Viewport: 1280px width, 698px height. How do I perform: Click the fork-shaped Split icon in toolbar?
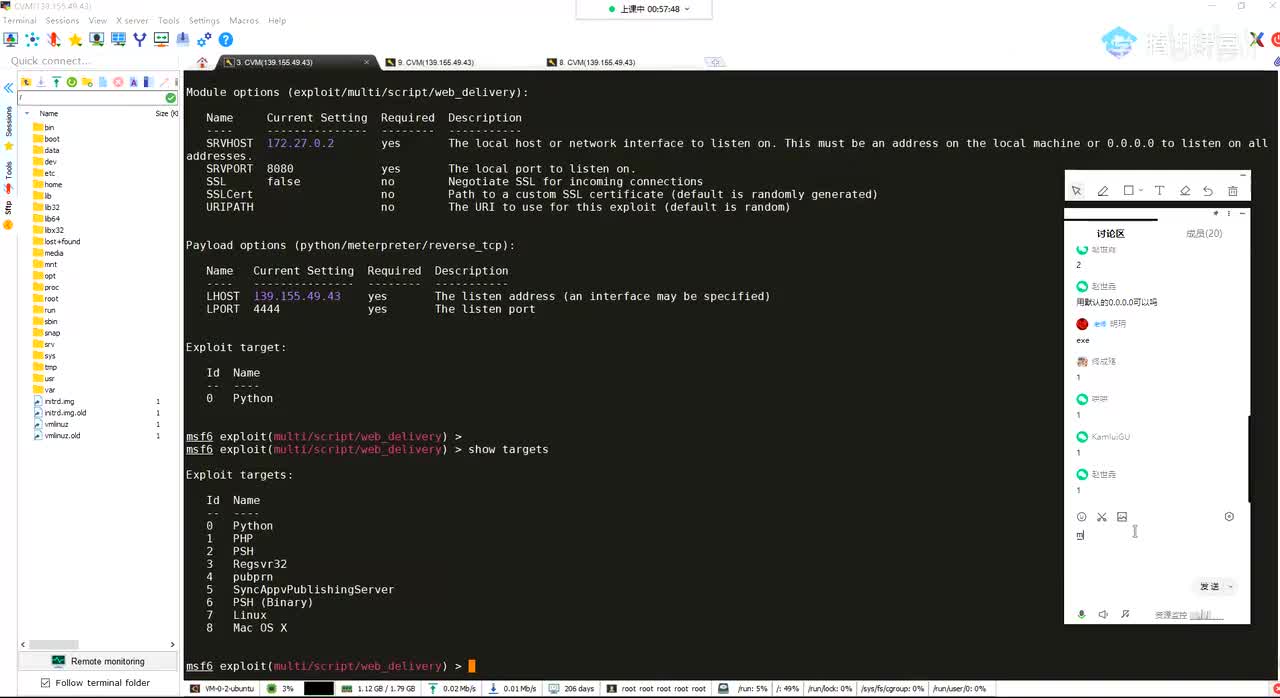click(140, 40)
